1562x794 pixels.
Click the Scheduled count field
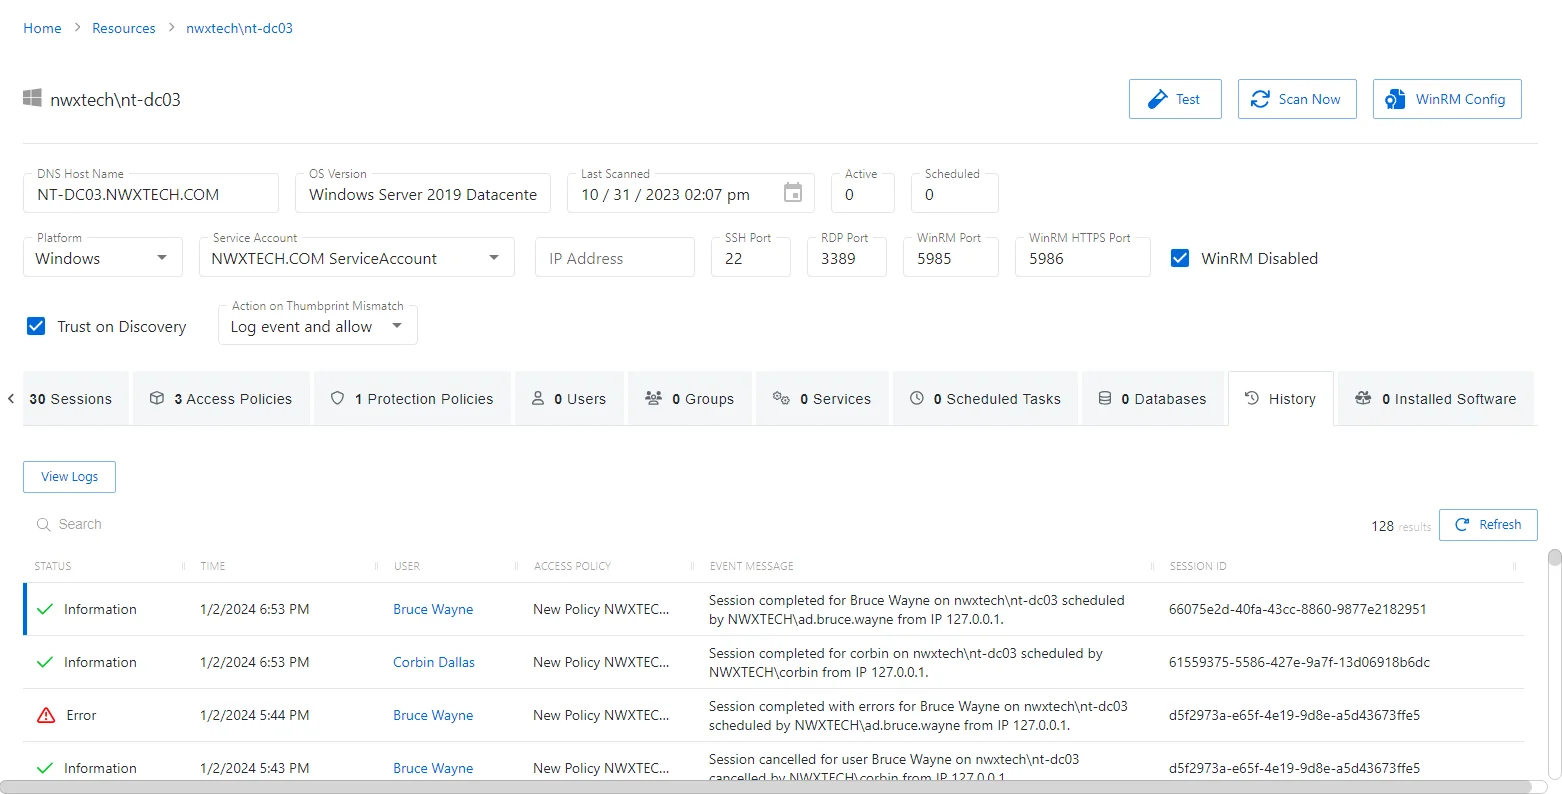955,193
